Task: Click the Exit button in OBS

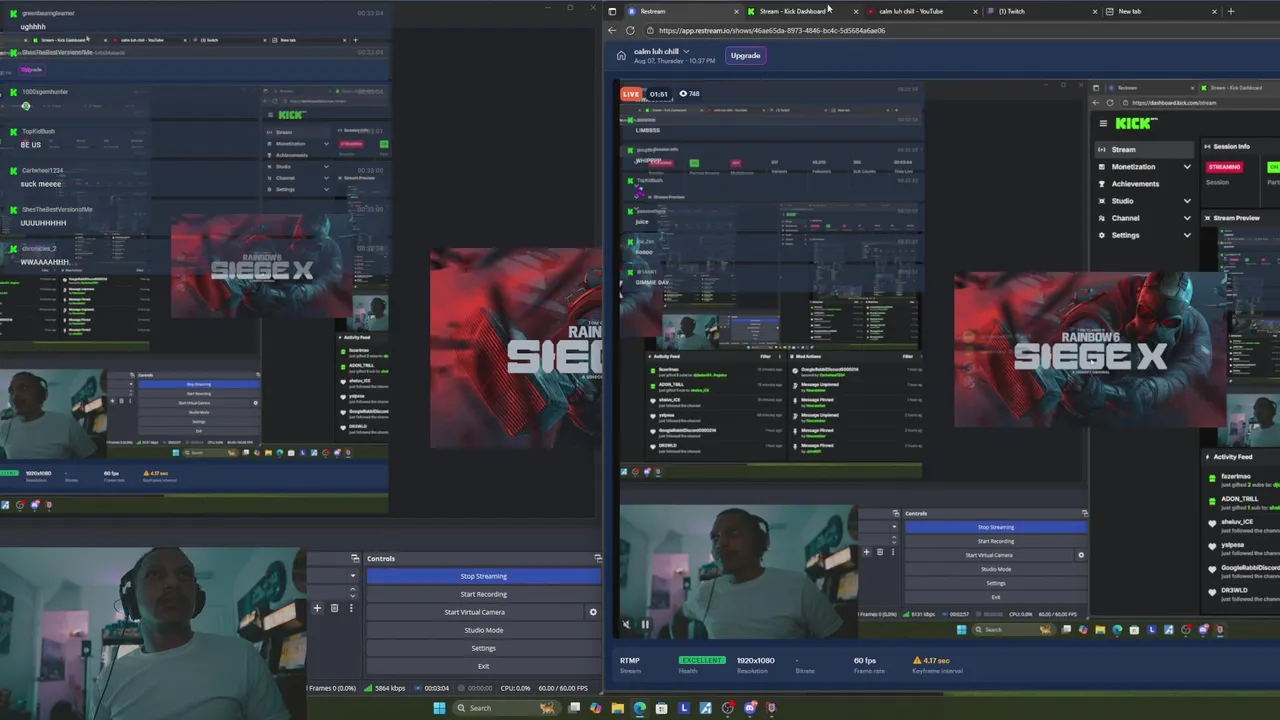Action: click(x=483, y=666)
